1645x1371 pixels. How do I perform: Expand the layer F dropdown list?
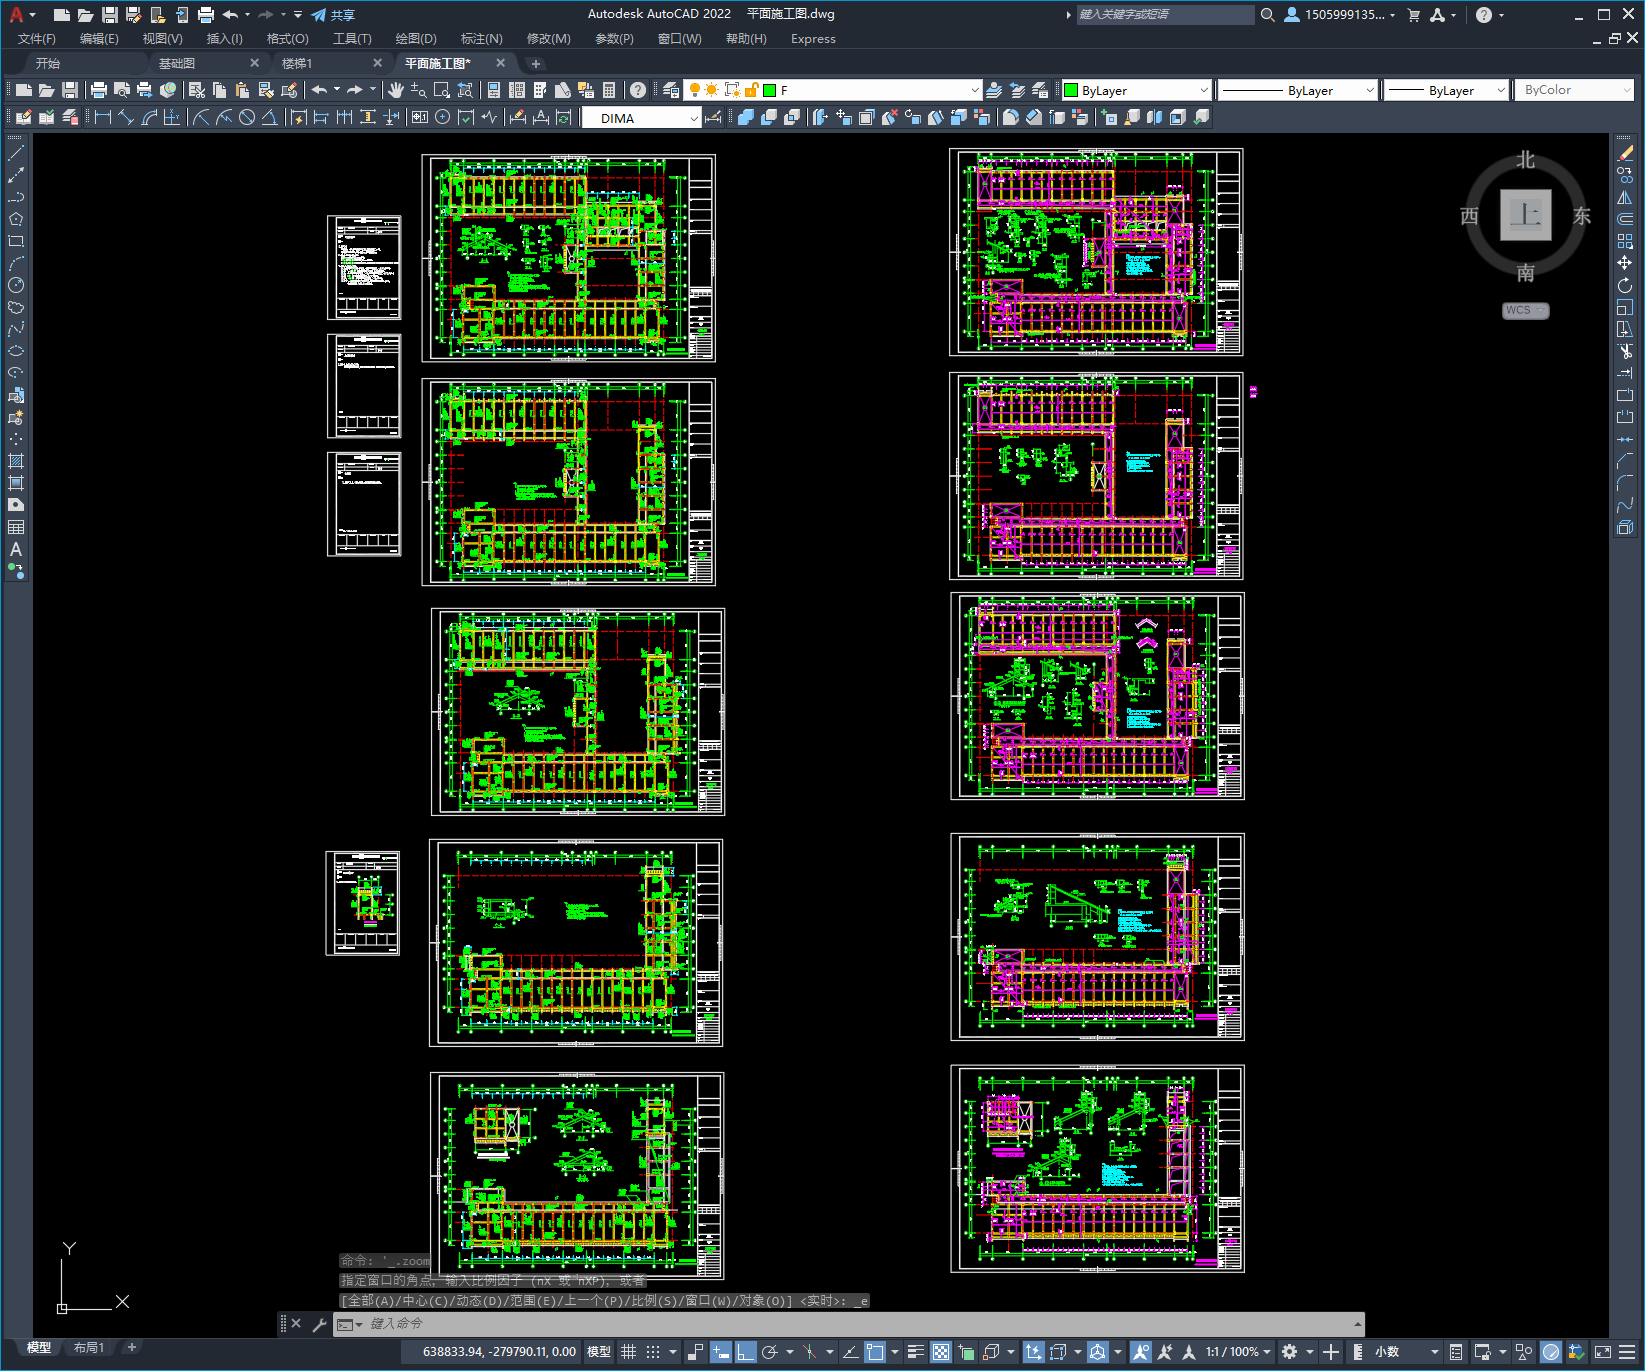(975, 90)
